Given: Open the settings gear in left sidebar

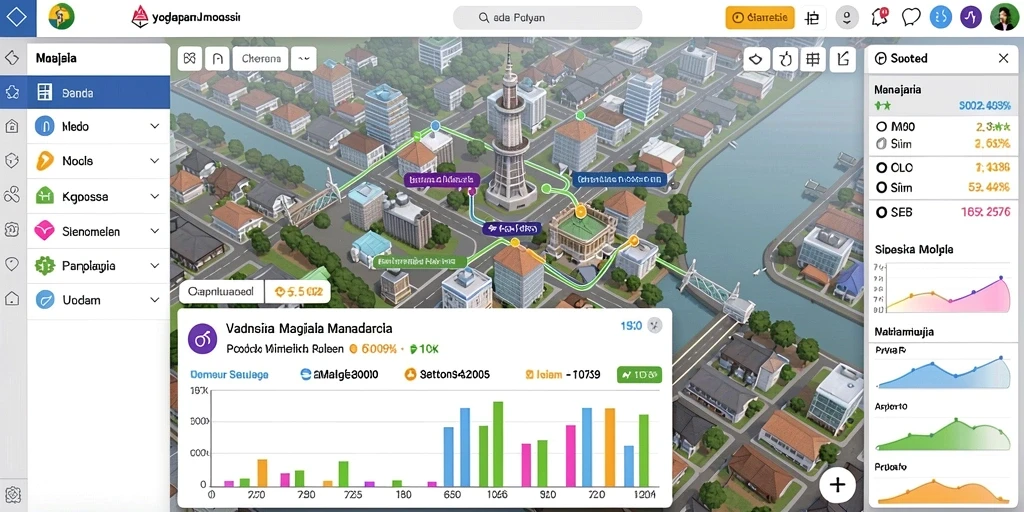Looking at the screenshot, I should point(13,493).
